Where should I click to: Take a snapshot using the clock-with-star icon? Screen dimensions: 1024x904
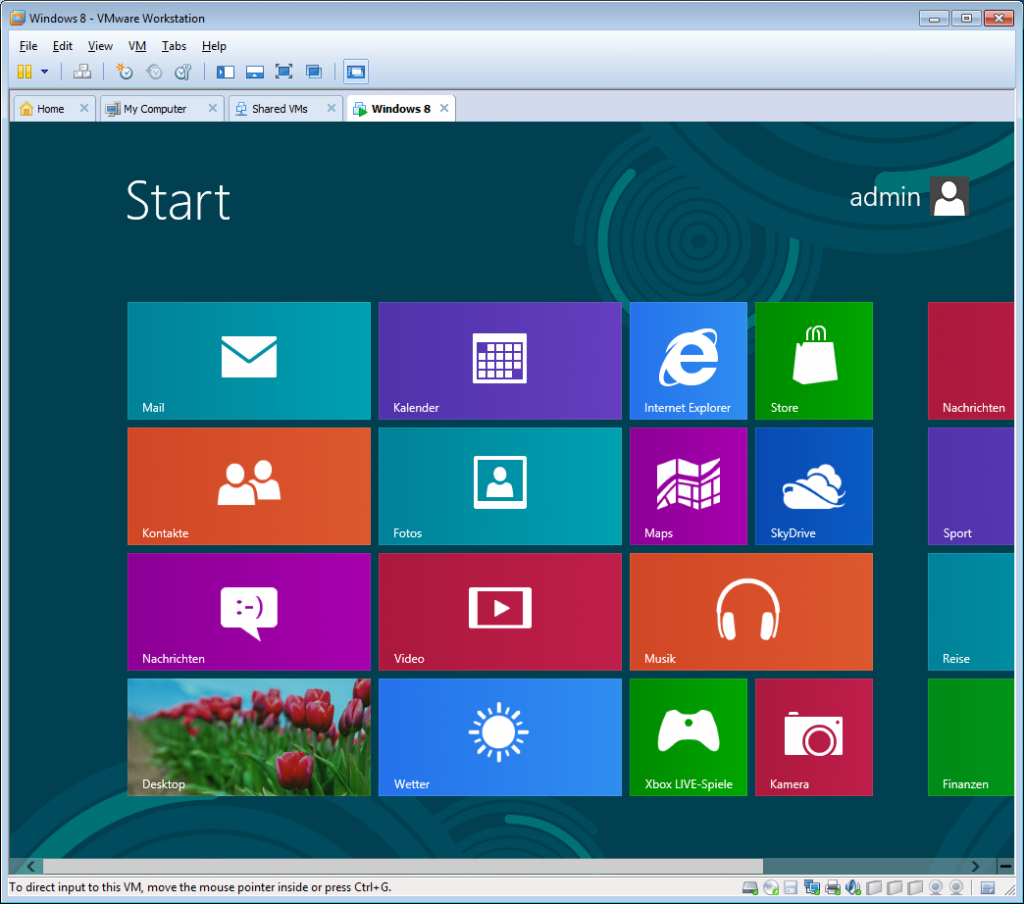[124, 72]
